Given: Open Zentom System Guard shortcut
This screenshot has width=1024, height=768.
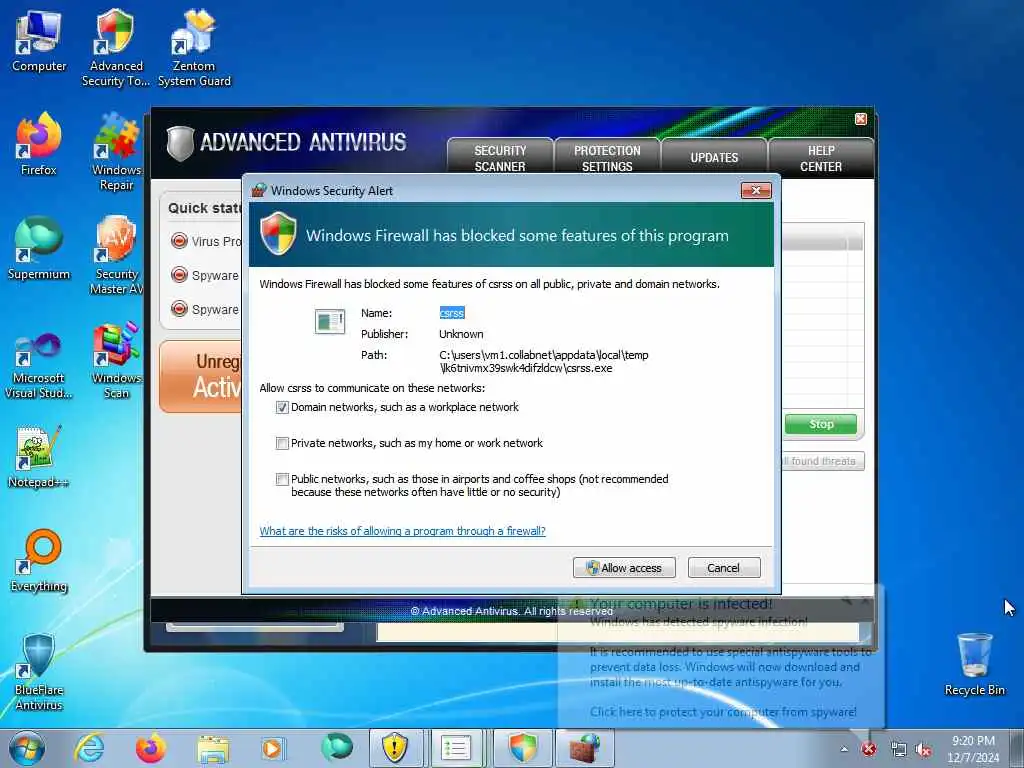Looking at the screenshot, I should click(x=194, y=47).
